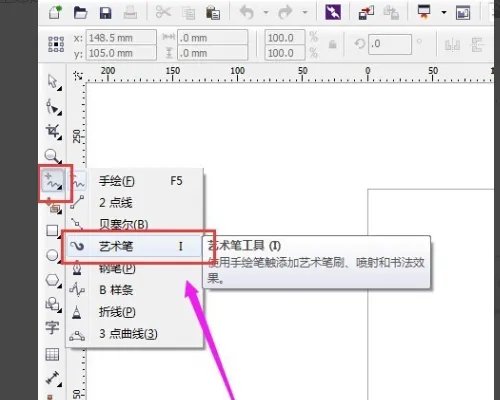Click the Print icon
The height and width of the screenshot is (400, 500).
pyautogui.click(x=130, y=13)
